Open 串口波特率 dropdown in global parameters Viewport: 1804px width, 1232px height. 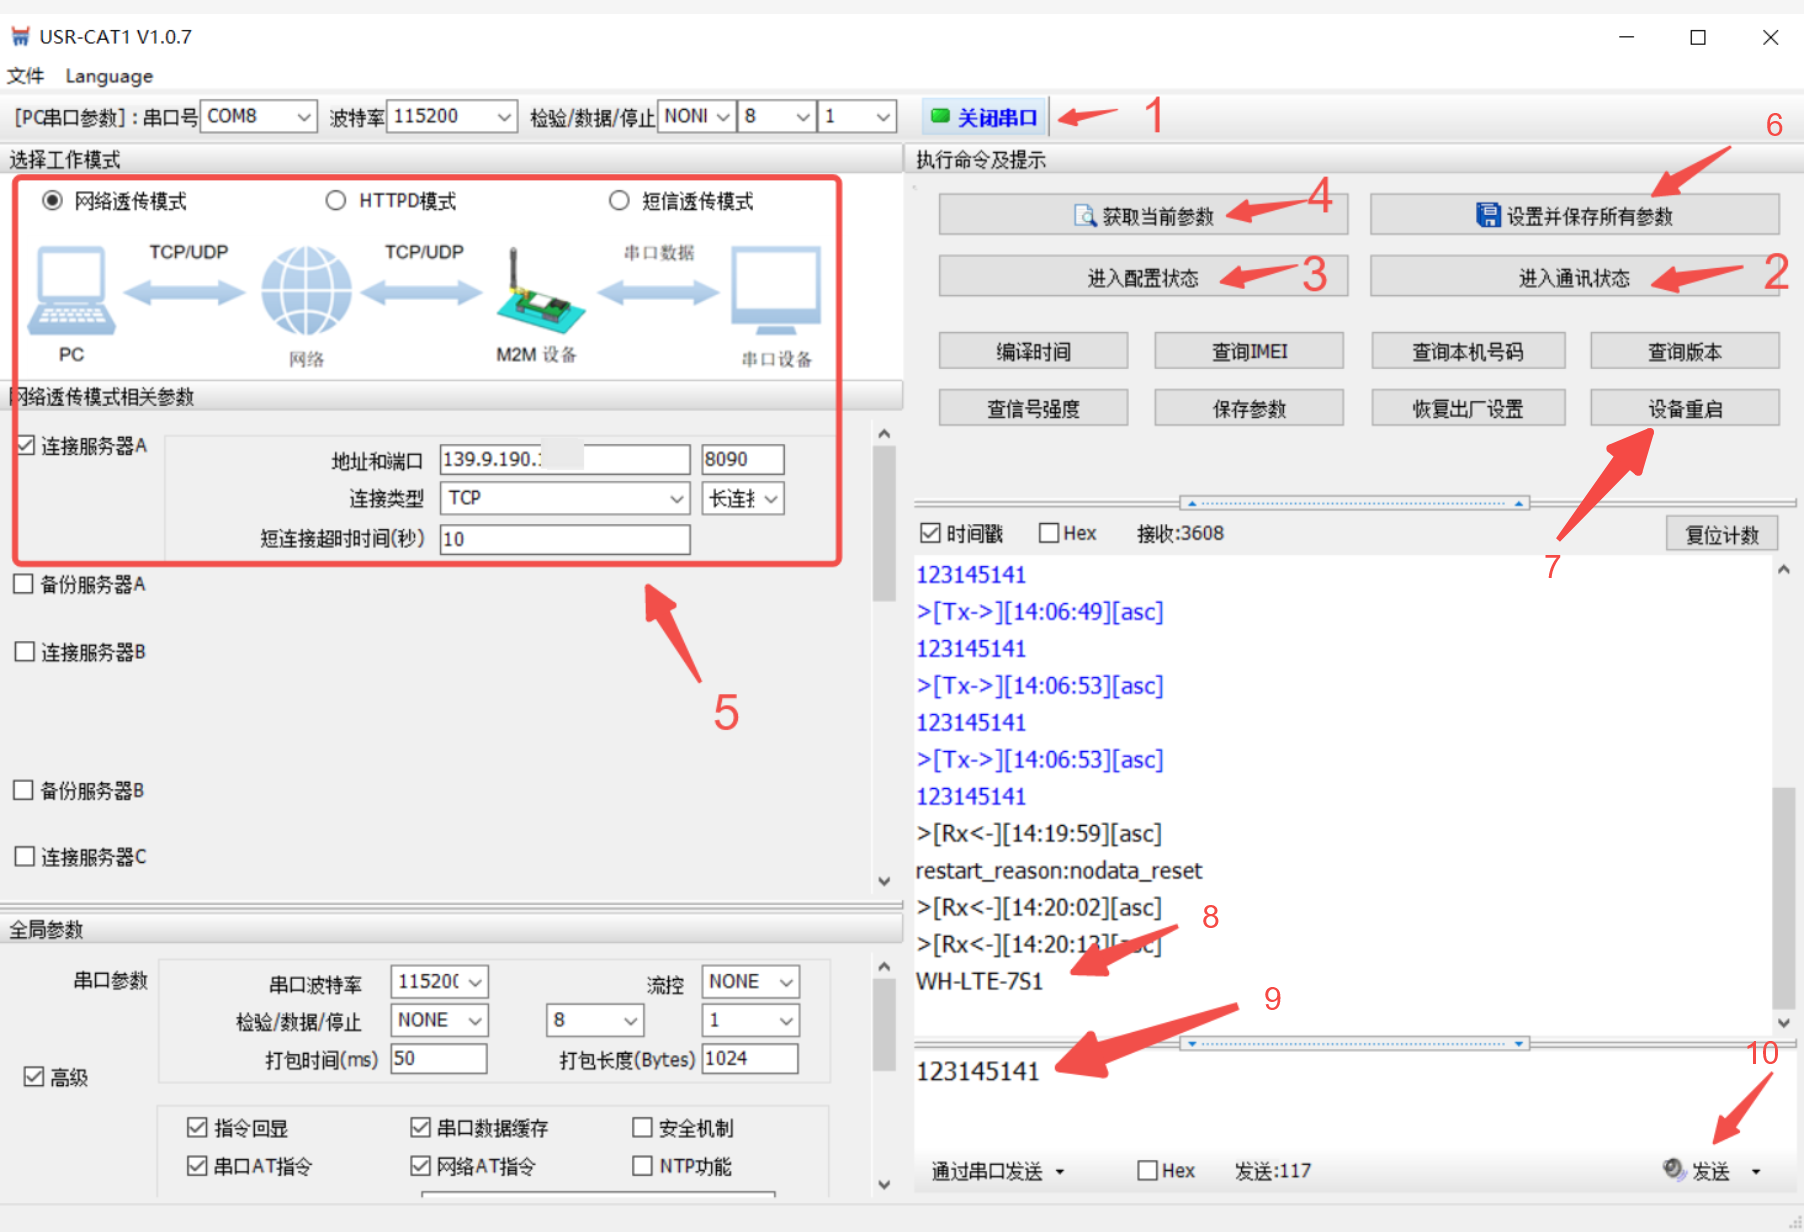pyautogui.click(x=439, y=982)
